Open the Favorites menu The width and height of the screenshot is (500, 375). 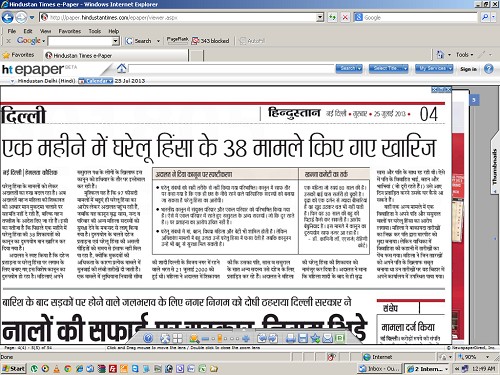[69, 31]
